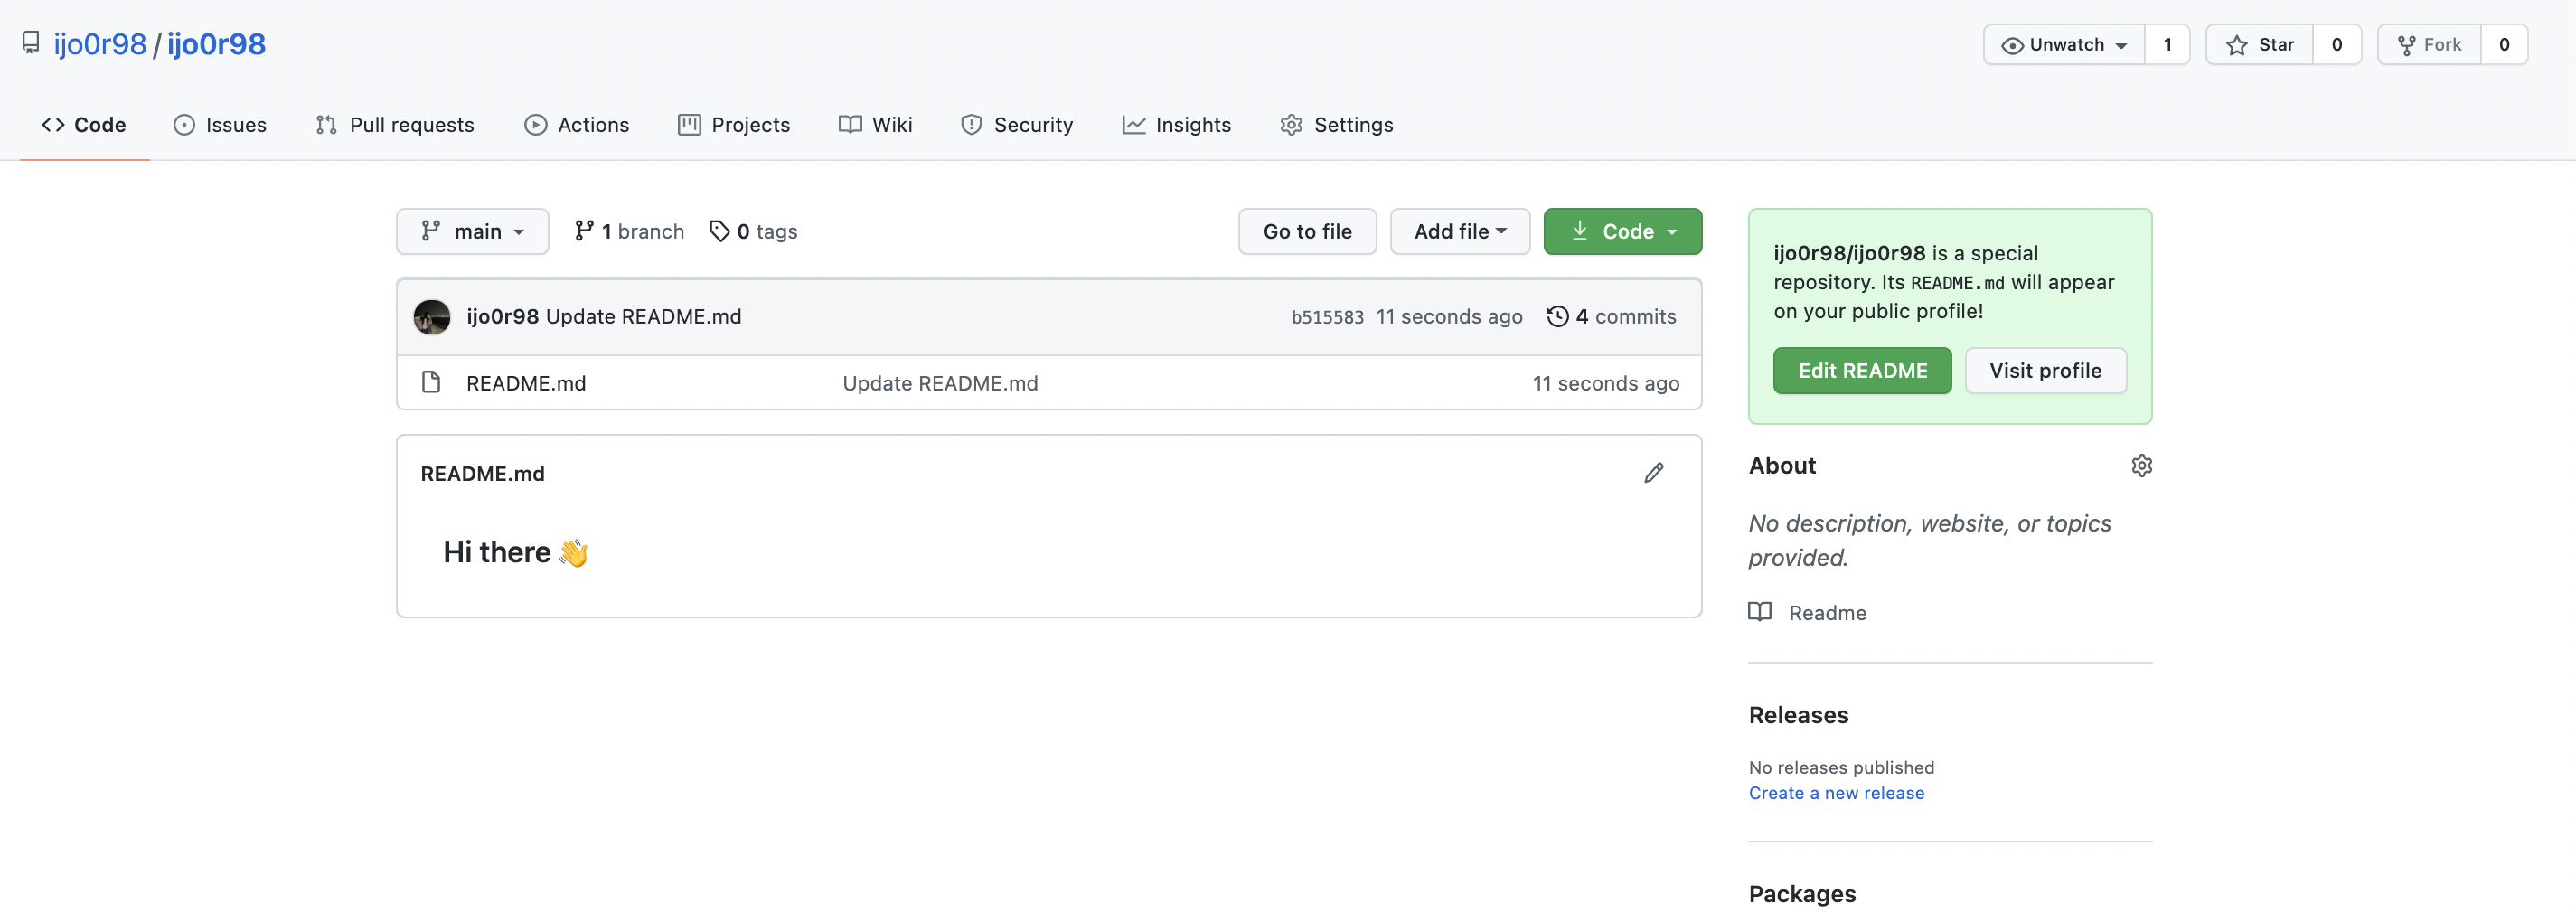The height and width of the screenshot is (913, 2576).
Task: Open the ijo0r98 commit author link
Action: 502,317
